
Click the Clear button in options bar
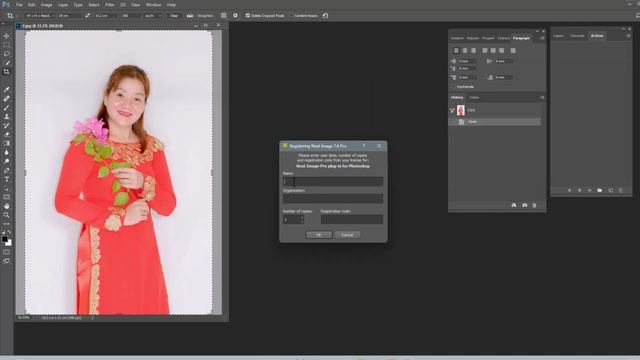(174, 16)
